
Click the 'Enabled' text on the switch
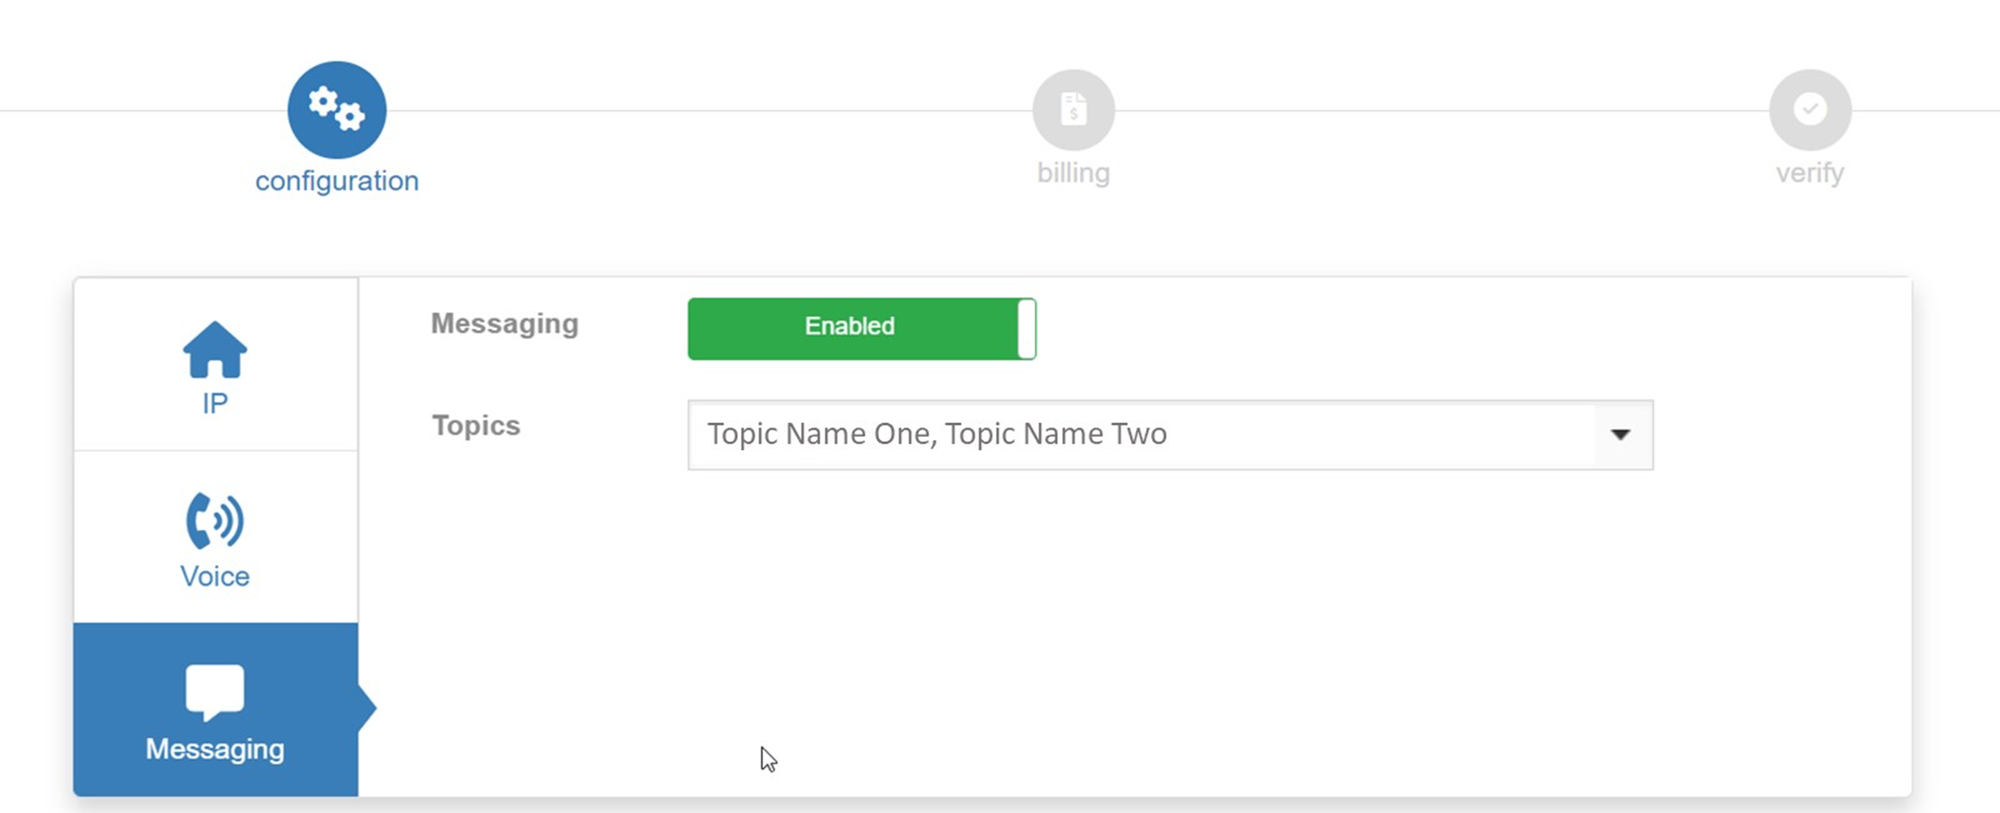pos(850,326)
